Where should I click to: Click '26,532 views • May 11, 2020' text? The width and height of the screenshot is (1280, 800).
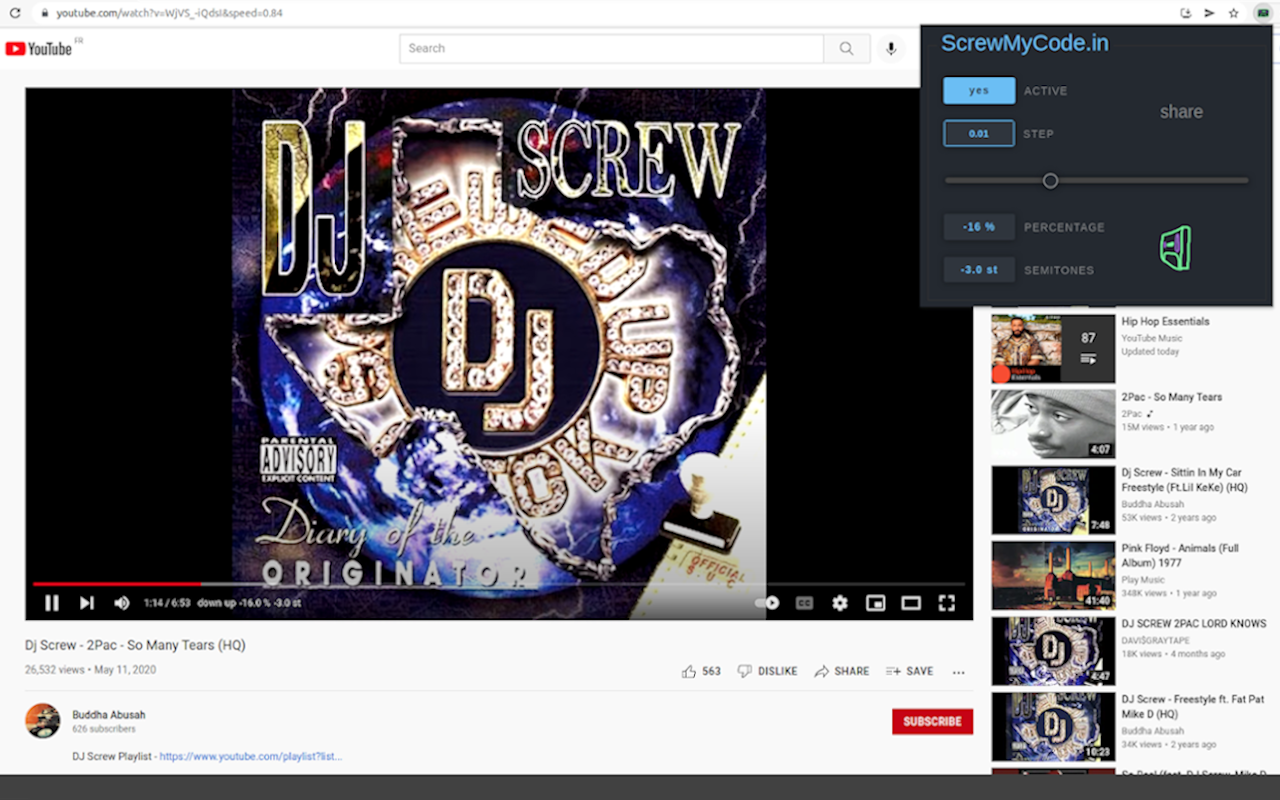[90, 670]
